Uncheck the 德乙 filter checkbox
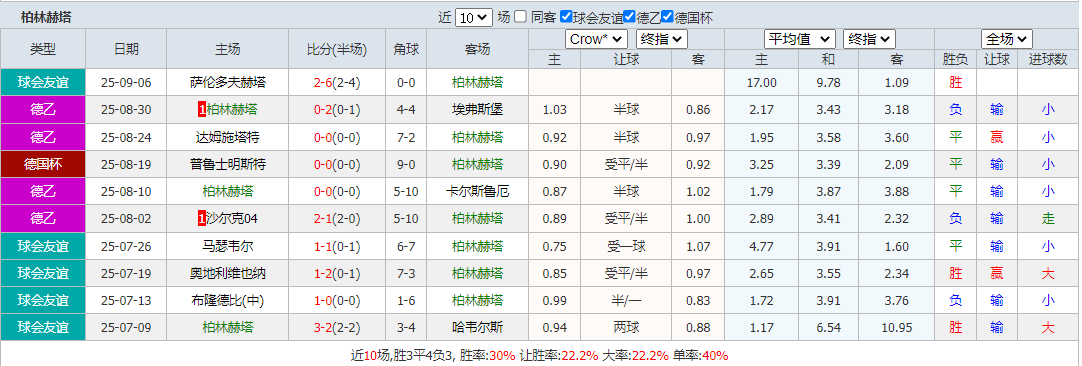This screenshot has width=1082, height=366. [629, 17]
